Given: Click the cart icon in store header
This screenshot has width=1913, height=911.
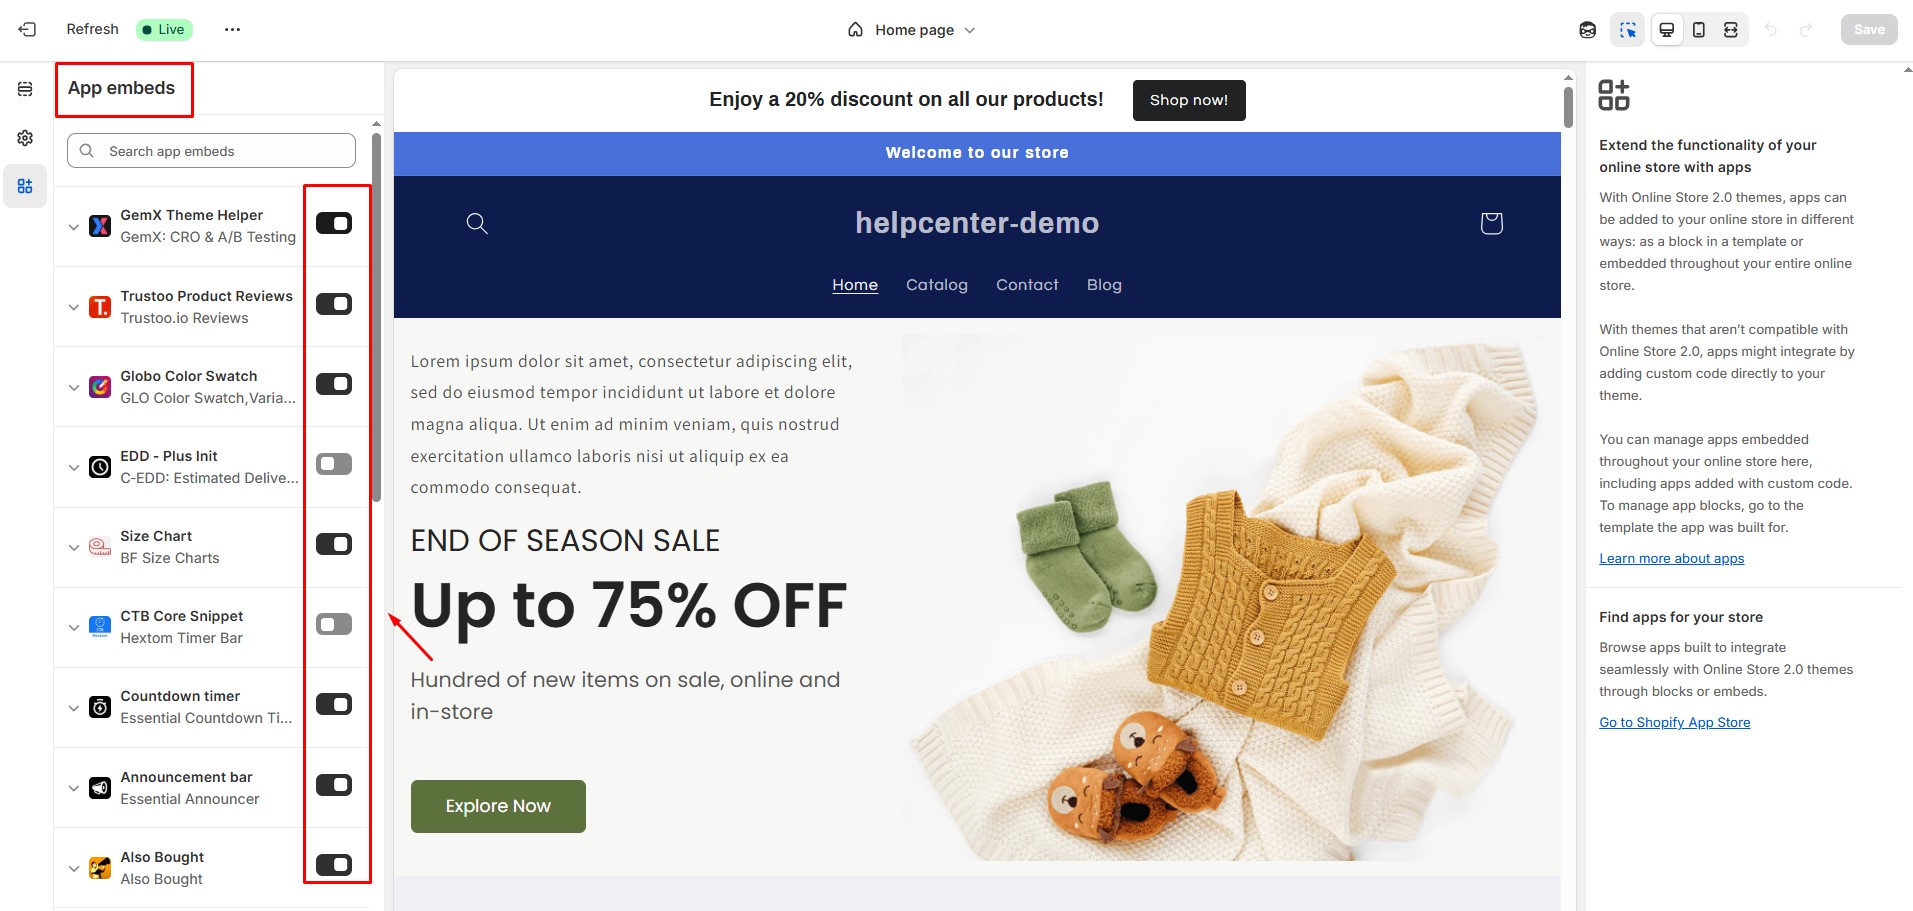Looking at the screenshot, I should (x=1491, y=223).
